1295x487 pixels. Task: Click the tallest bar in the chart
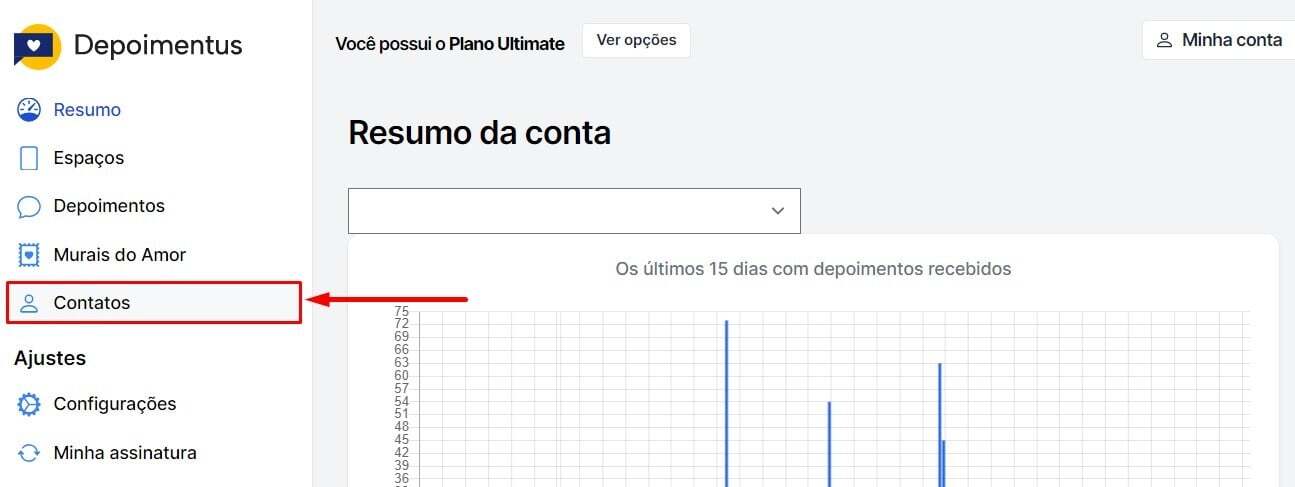726,400
